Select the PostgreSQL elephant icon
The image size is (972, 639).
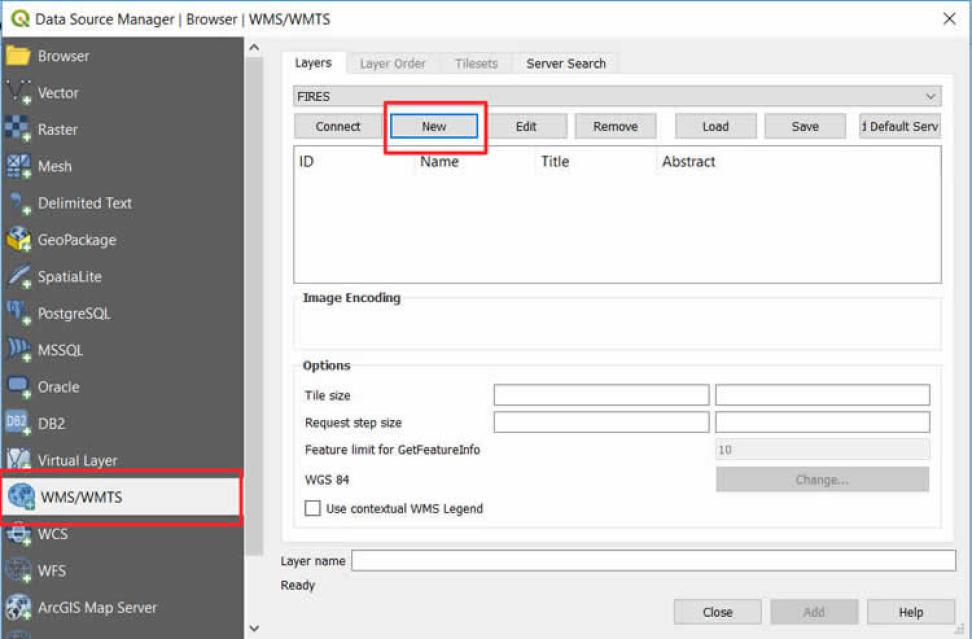pyautogui.click(x=17, y=313)
